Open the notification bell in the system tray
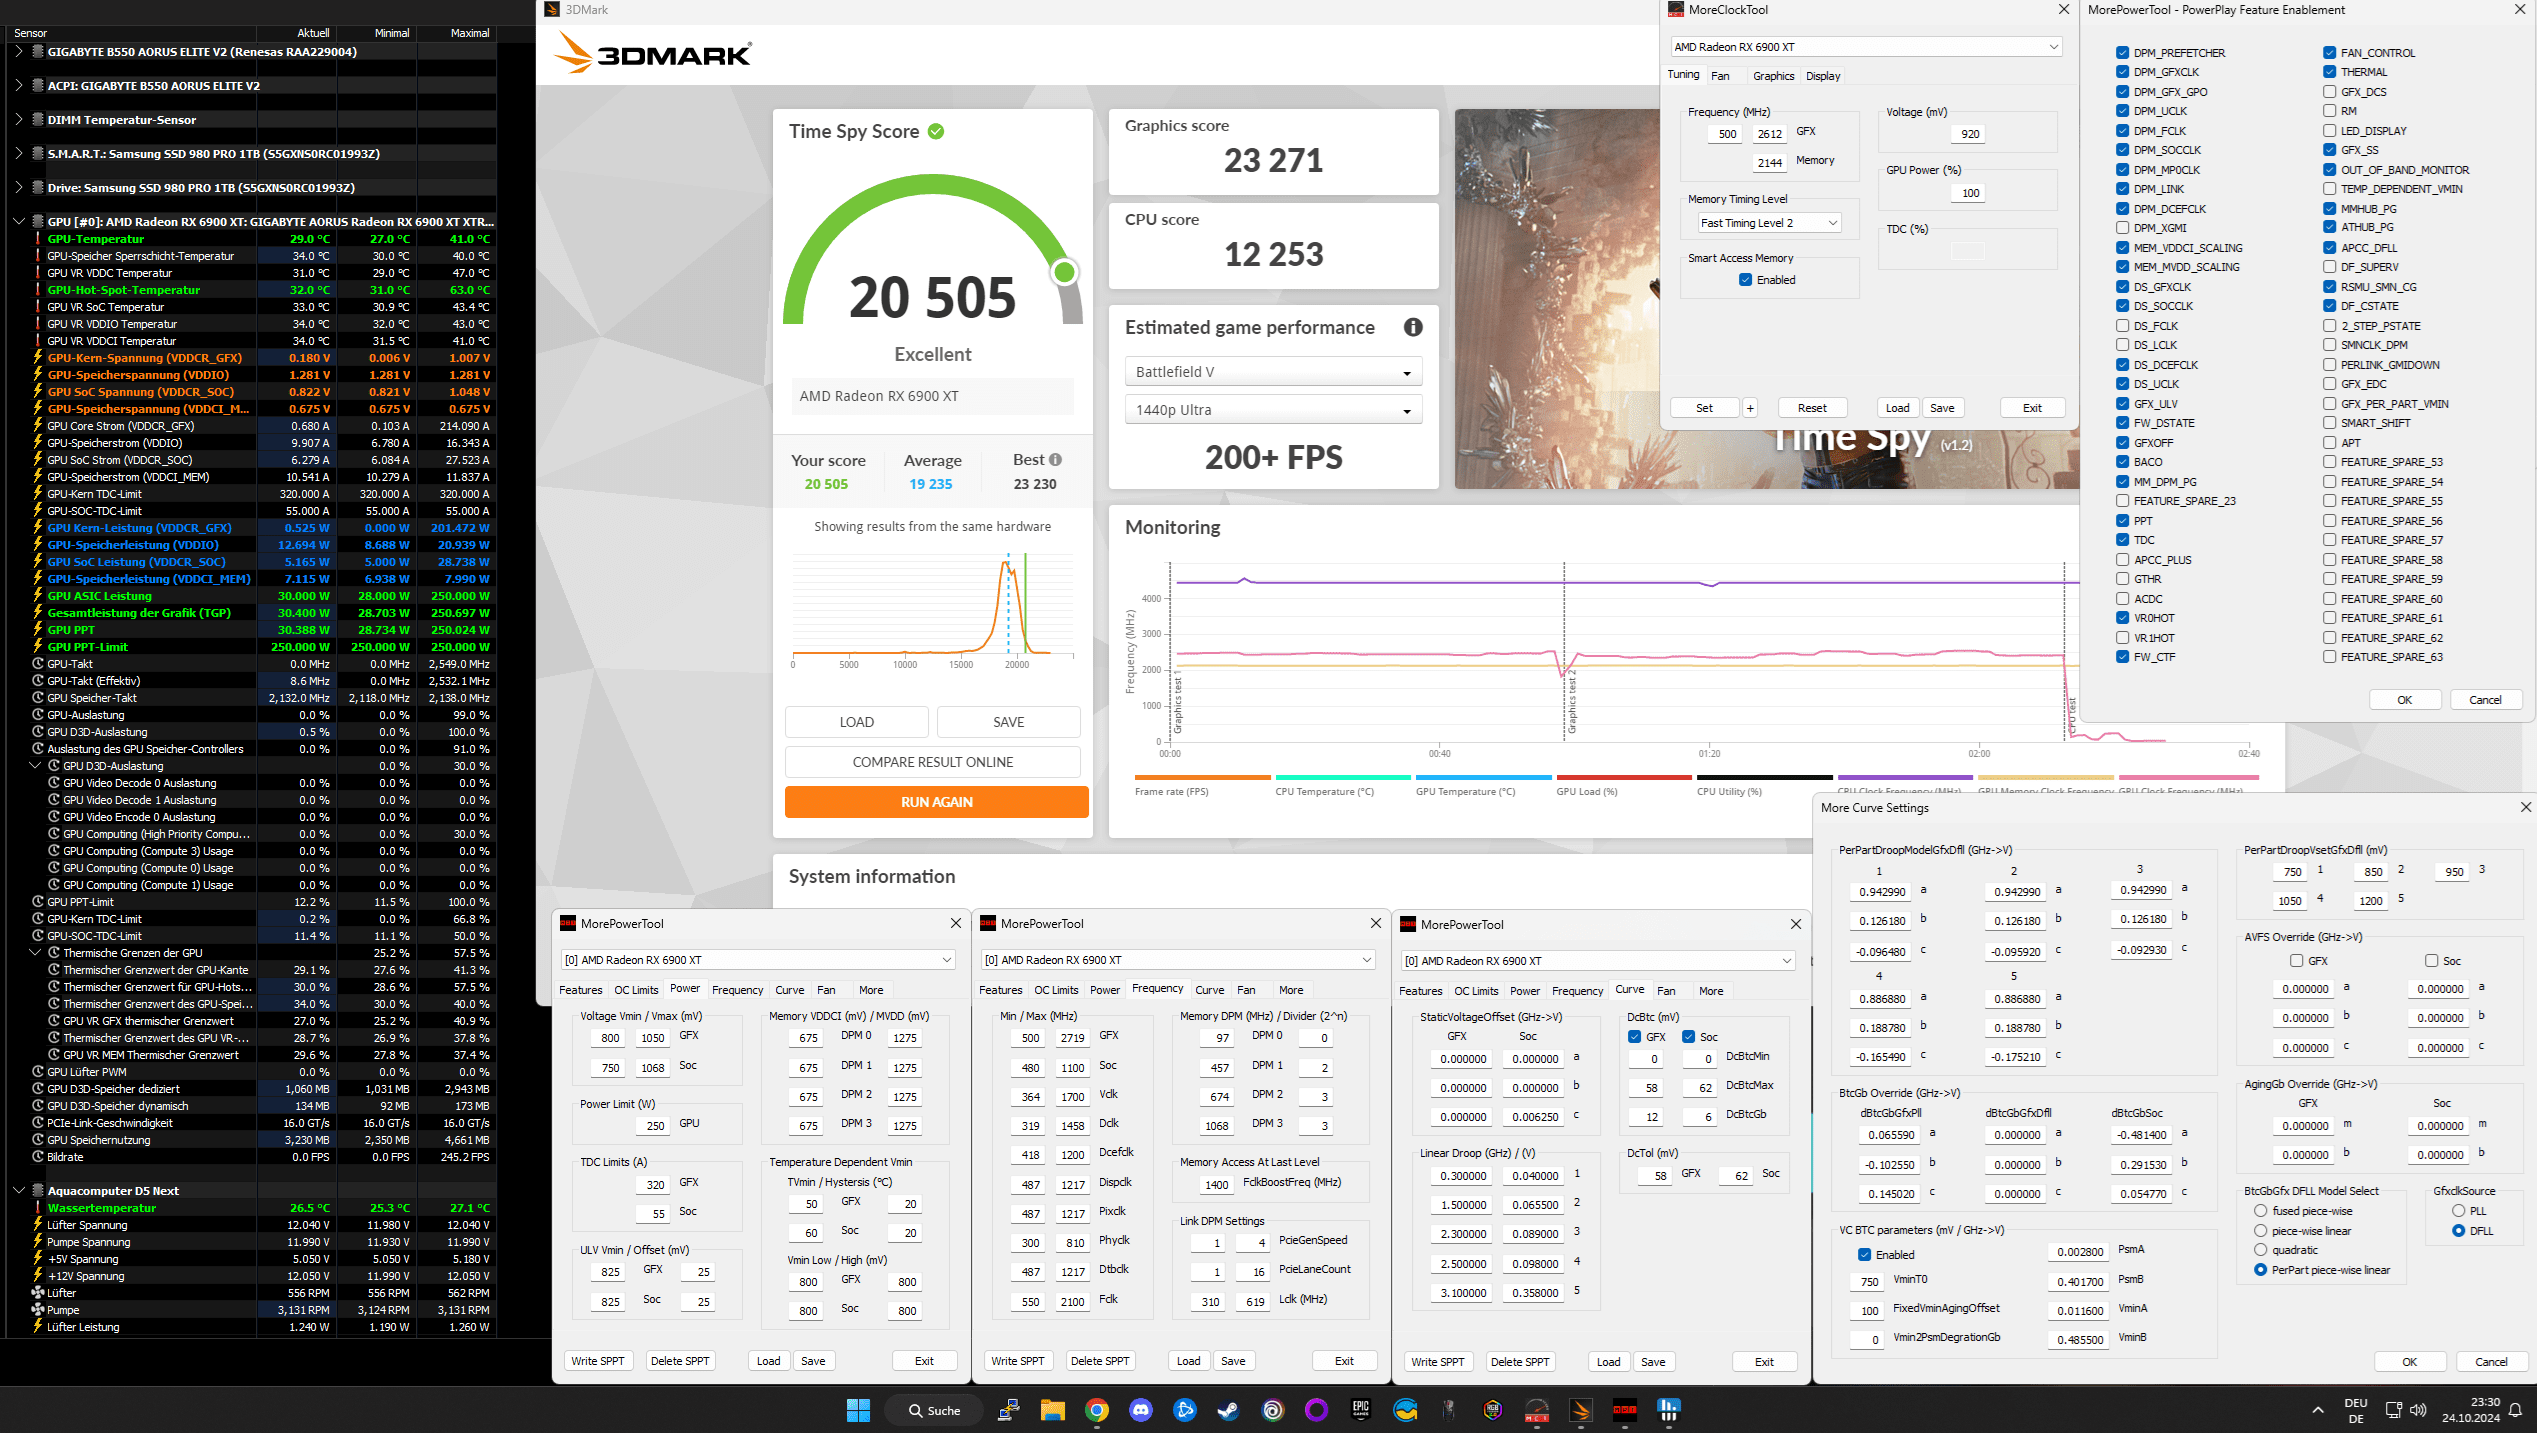 [x=2516, y=1410]
